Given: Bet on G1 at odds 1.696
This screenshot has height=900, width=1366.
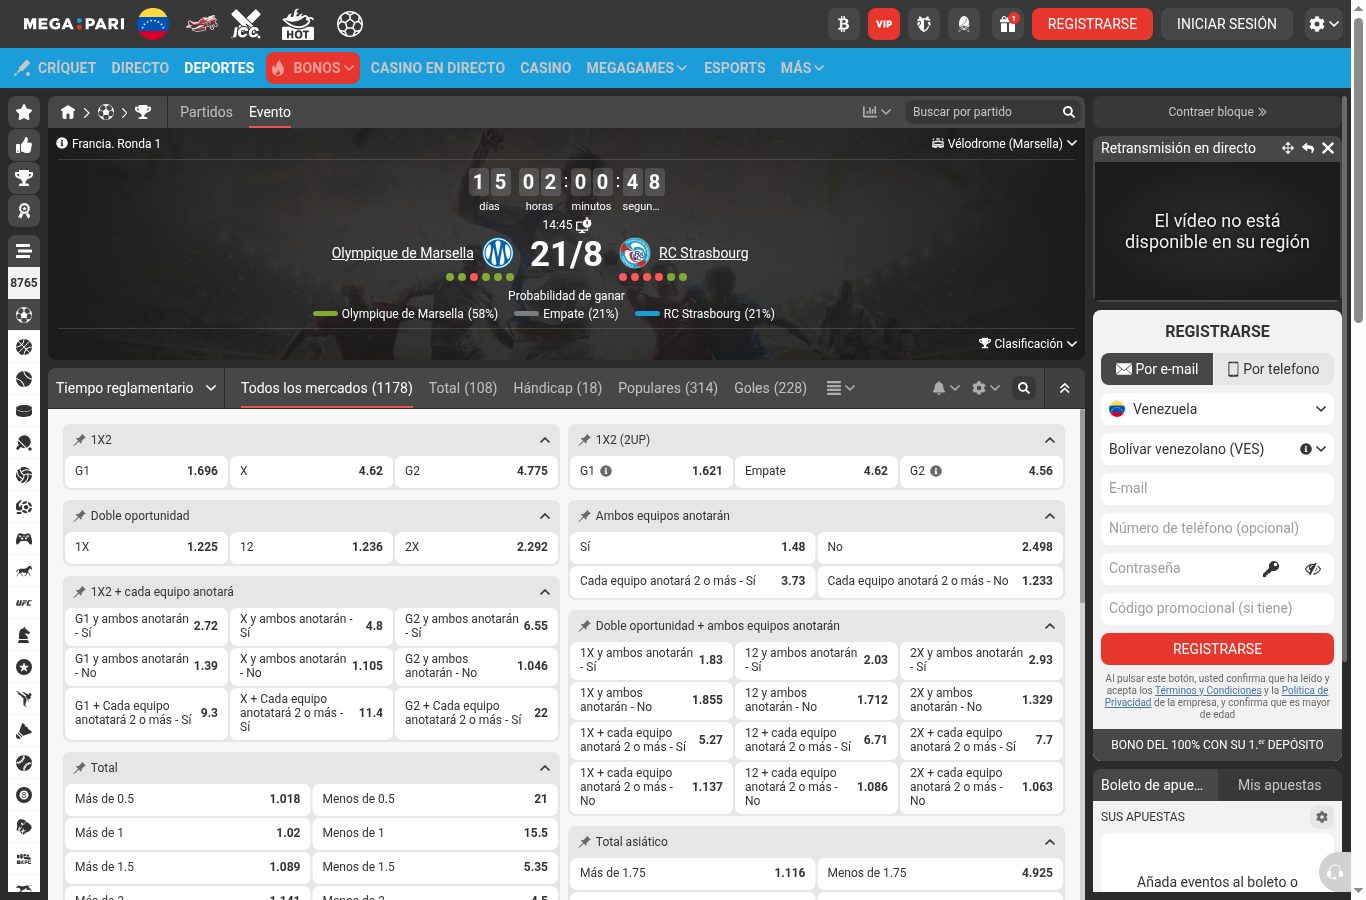Looking at the screenshot, I should click(146, 471).
